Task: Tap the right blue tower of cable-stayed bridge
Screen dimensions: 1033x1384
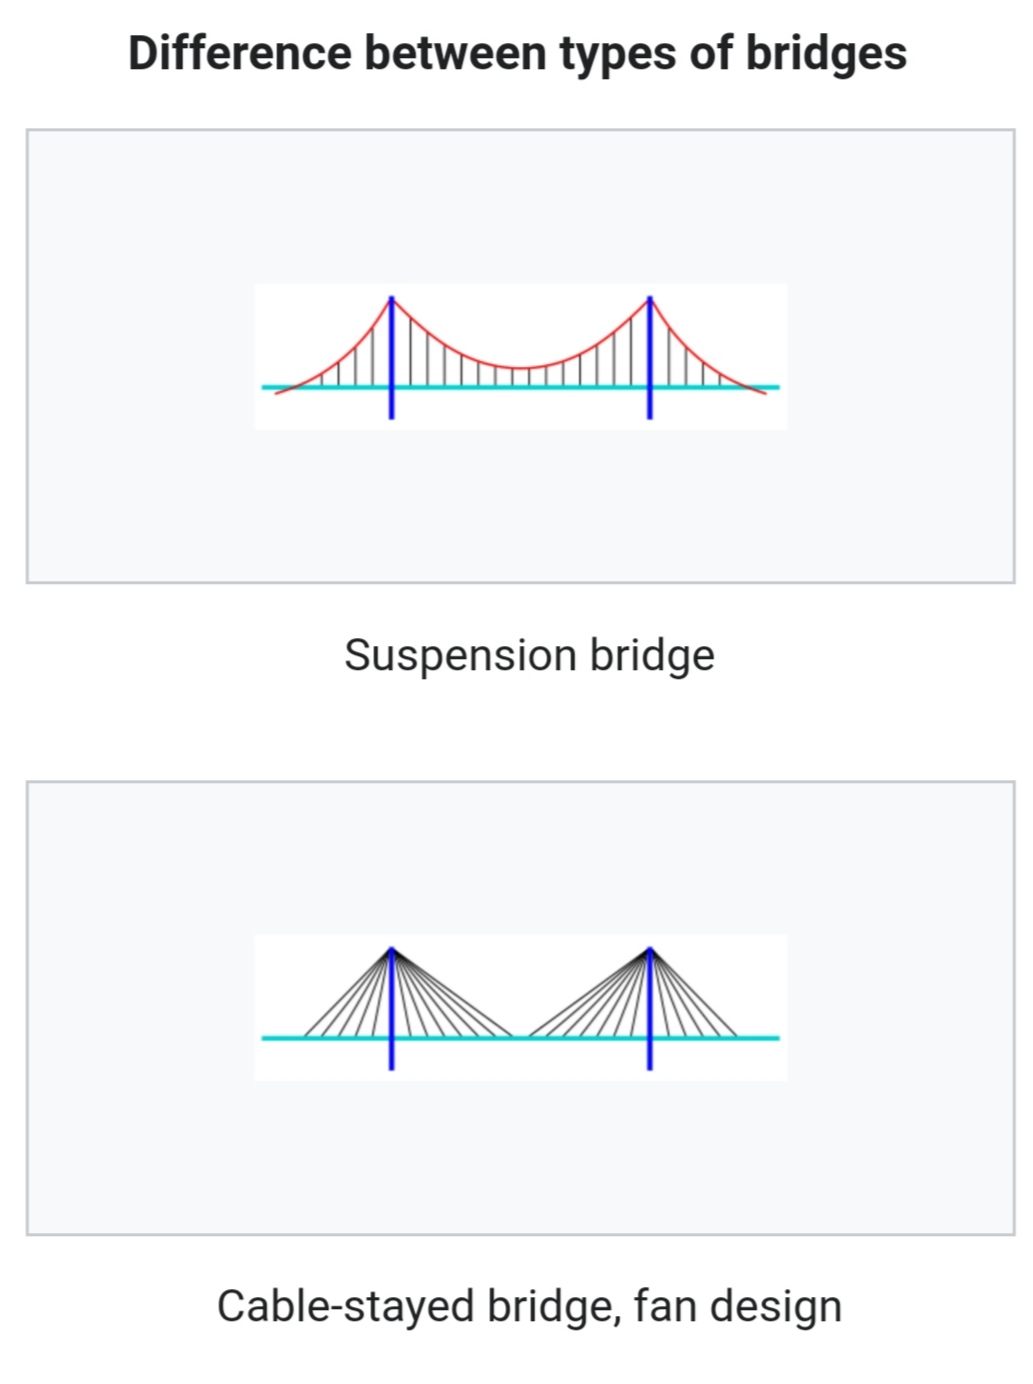Action: (x=650, y=1008)
